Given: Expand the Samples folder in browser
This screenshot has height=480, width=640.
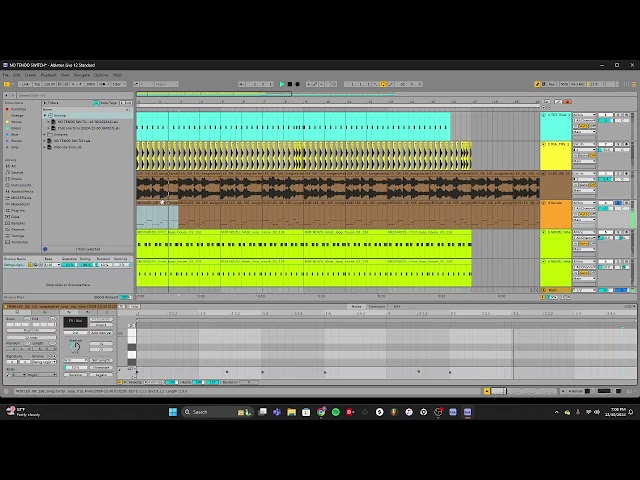Looking at the screenshot, I should coord(45,134).
